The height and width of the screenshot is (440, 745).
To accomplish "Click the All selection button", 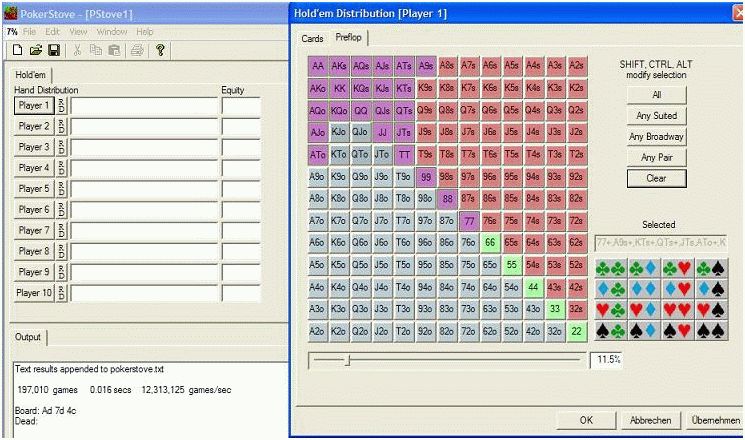I will click(657, 95).
